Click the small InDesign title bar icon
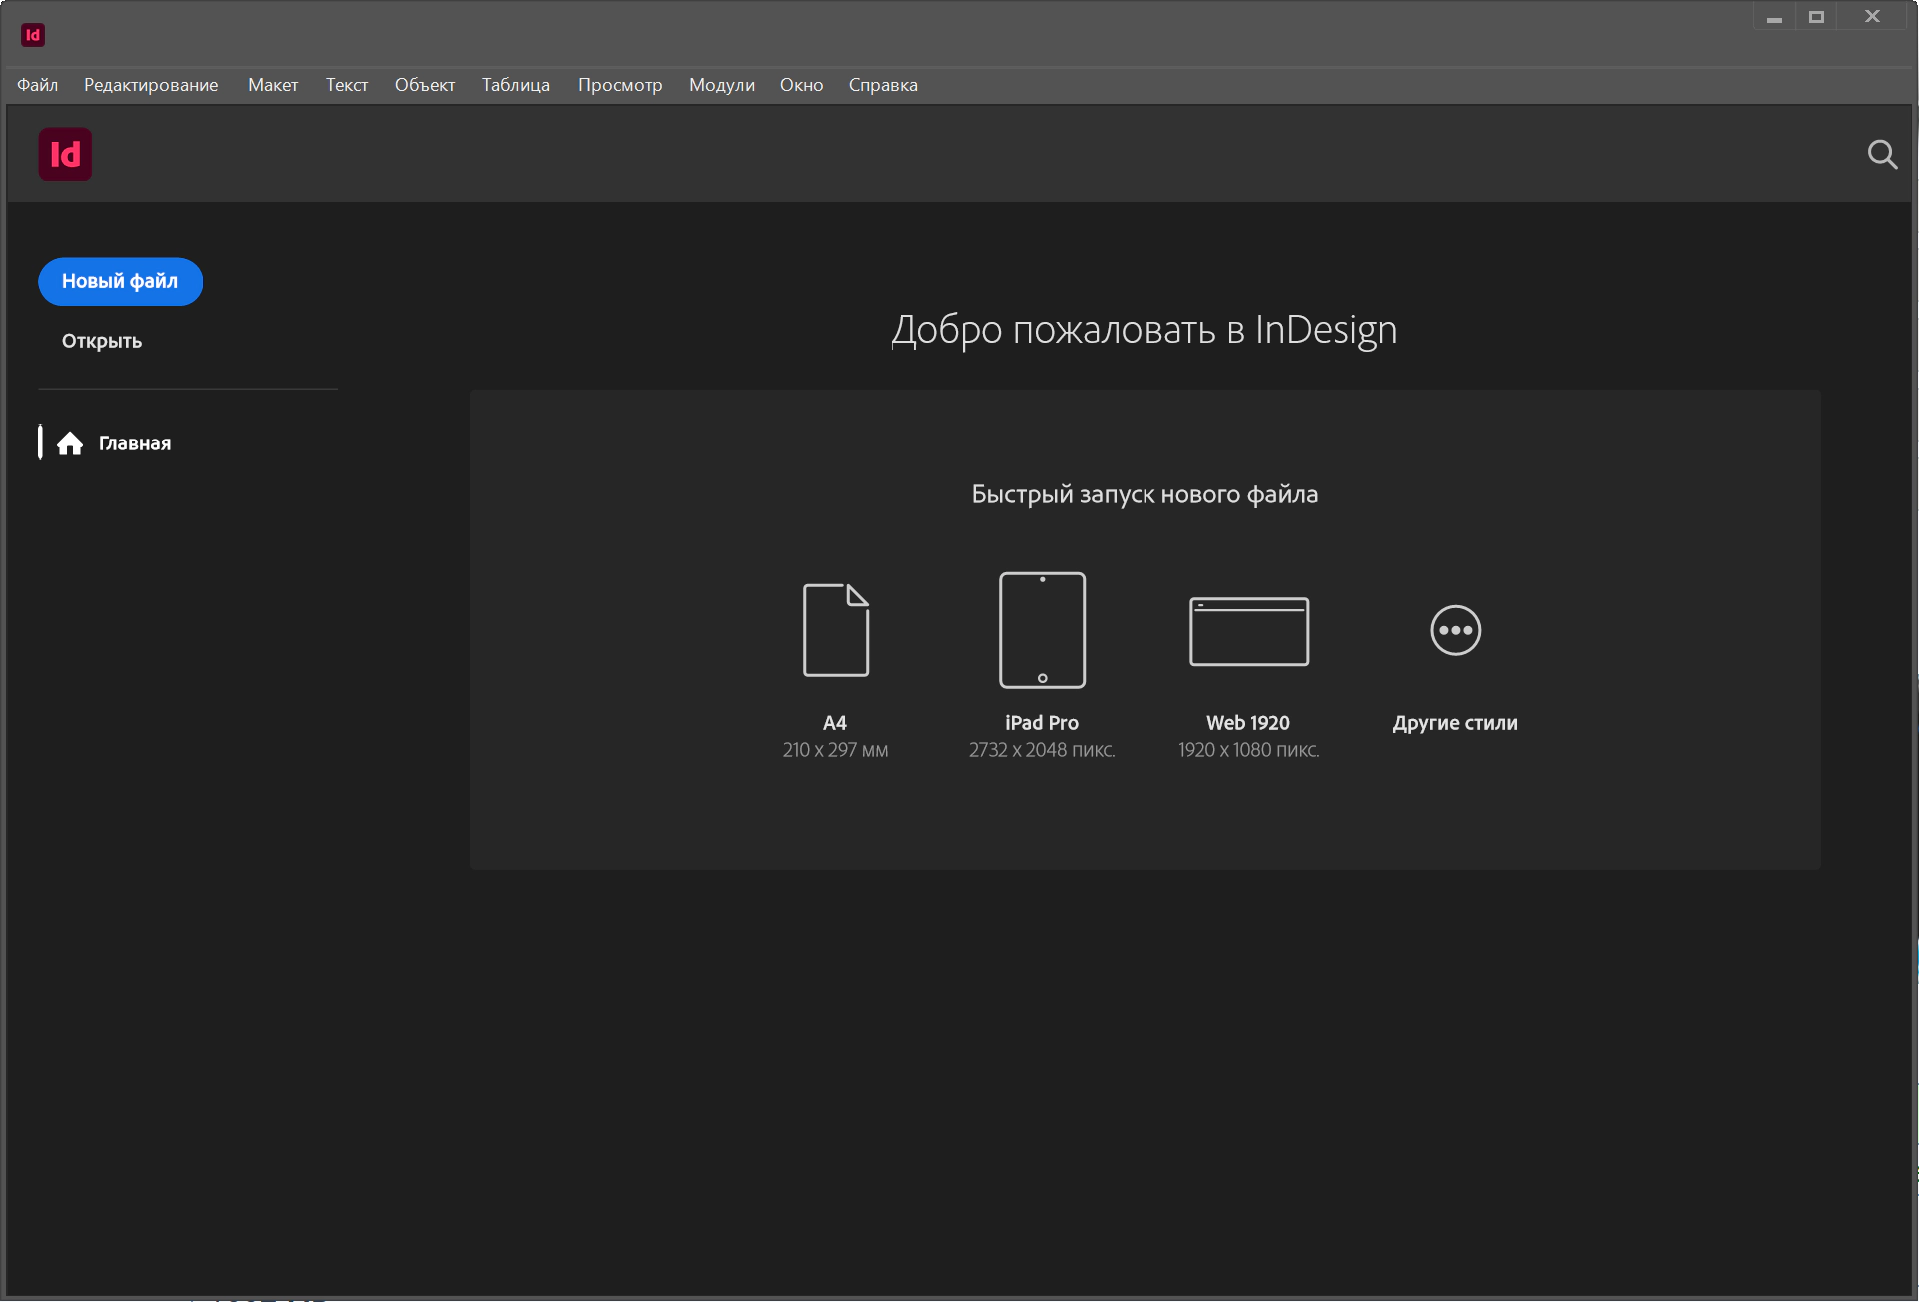Viewport: 1919px width, 1302px height. point(33,35)
